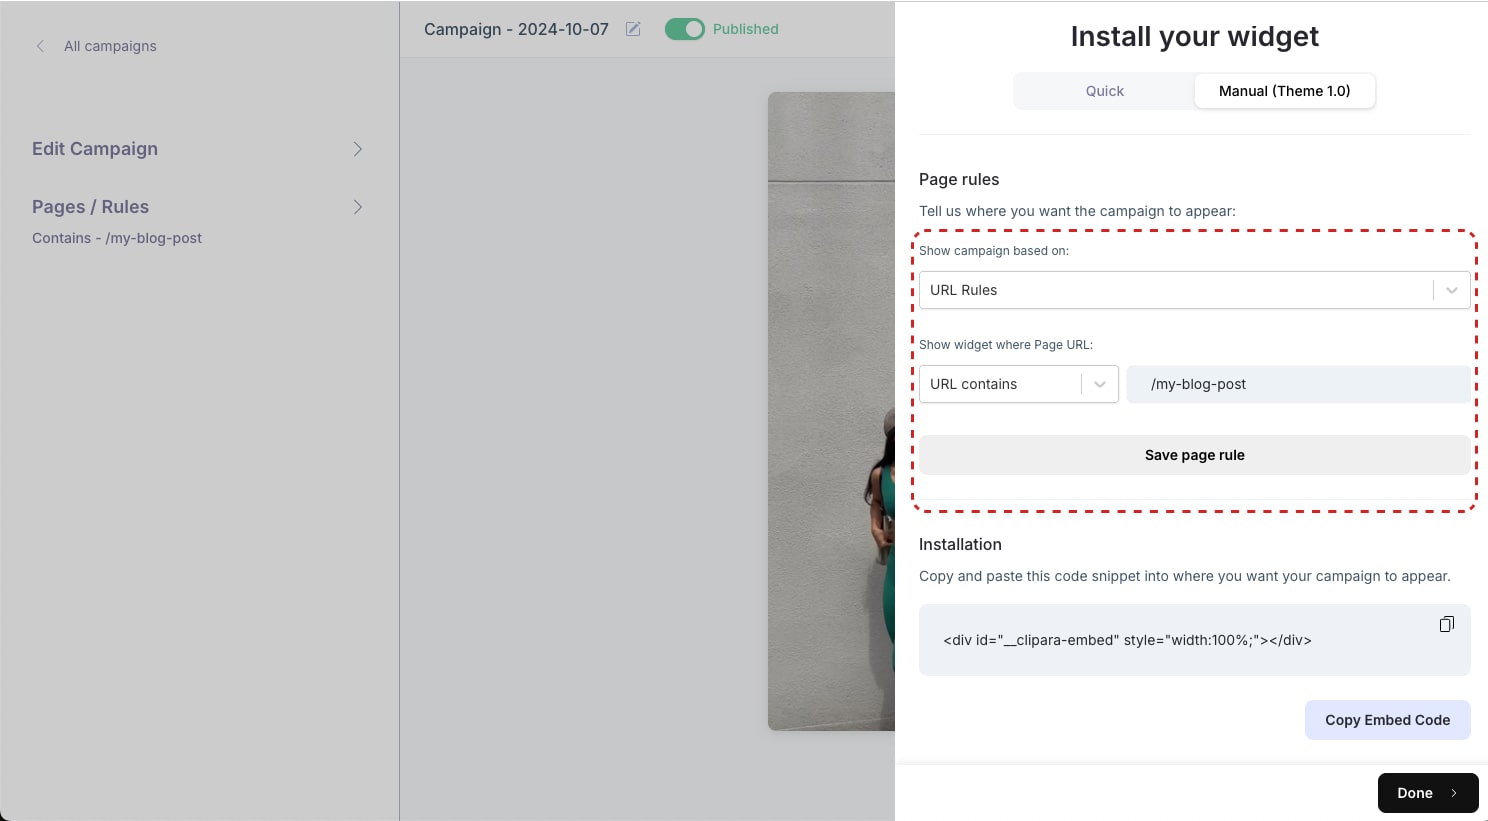This screenshot has height=821, width=1488.
Task: Click the Save page rule button
Action: pyautogui.click(x=1195, y=455)
